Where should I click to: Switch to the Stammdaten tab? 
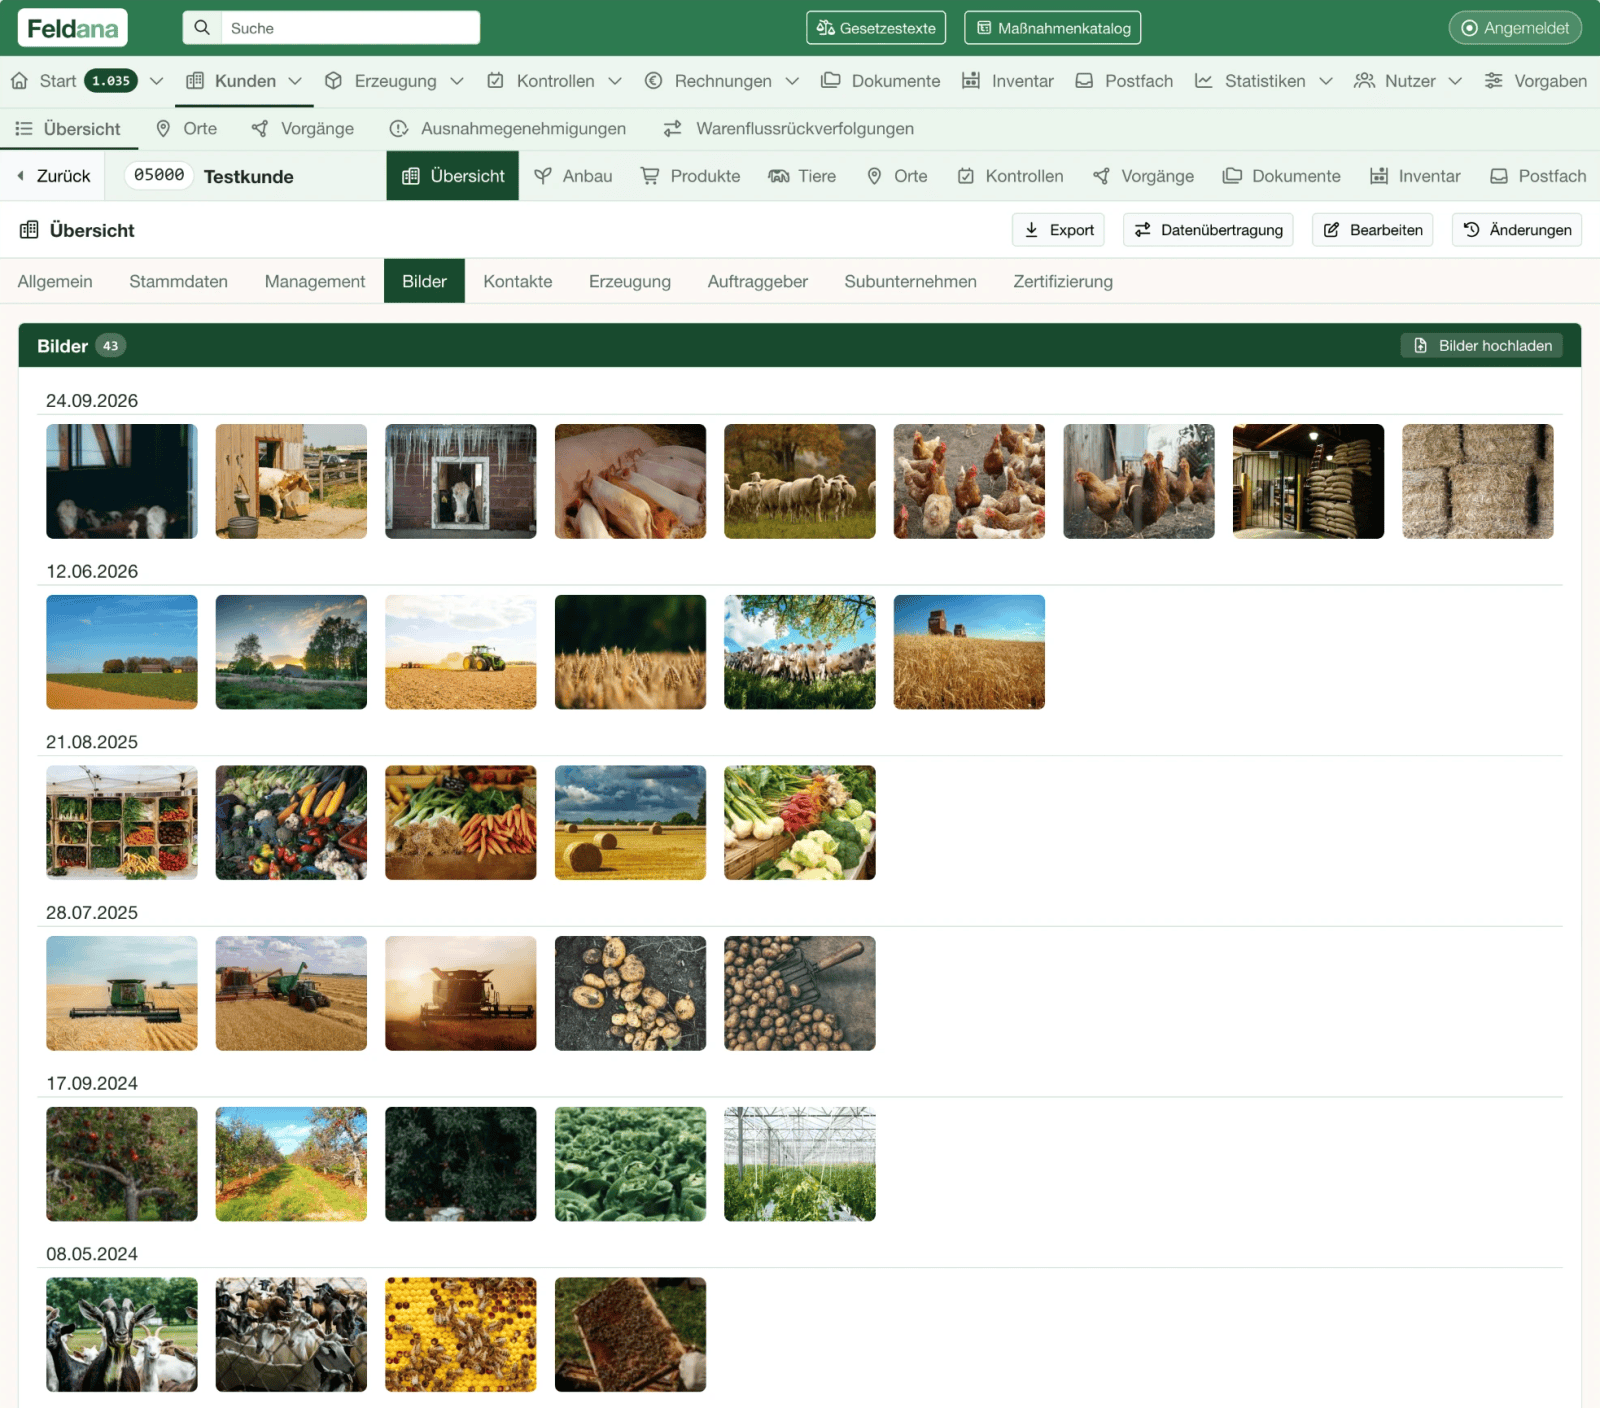tap(178, 282)
